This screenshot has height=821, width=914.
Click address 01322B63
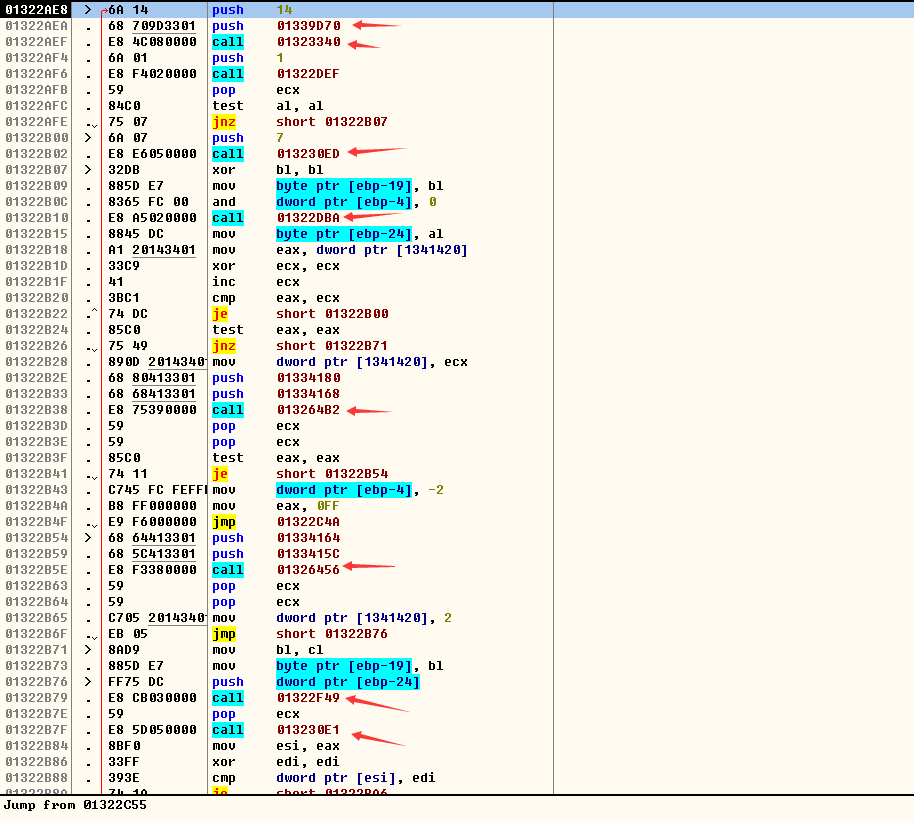point(37,585)
